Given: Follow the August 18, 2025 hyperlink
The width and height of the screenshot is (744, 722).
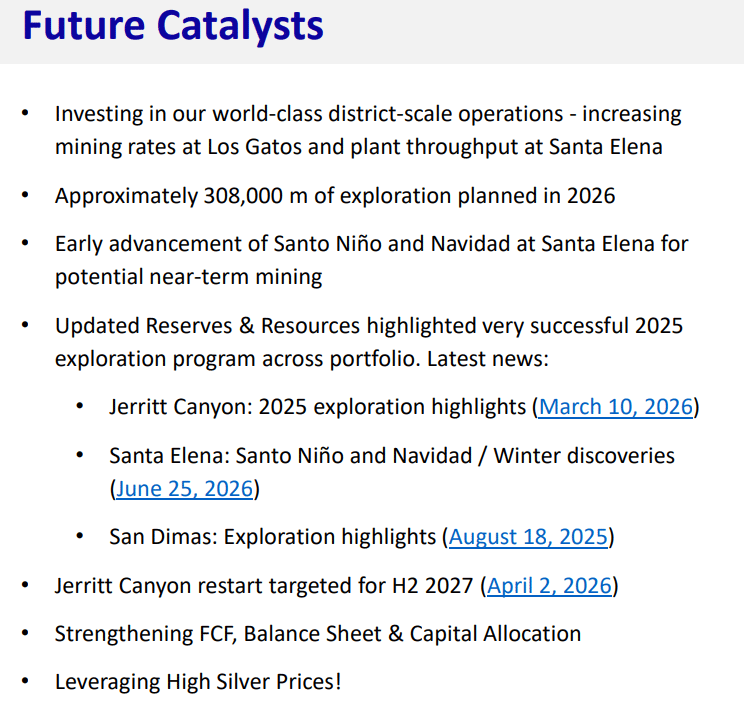Looking at the screenshot, I should click(x=528, y=537).
